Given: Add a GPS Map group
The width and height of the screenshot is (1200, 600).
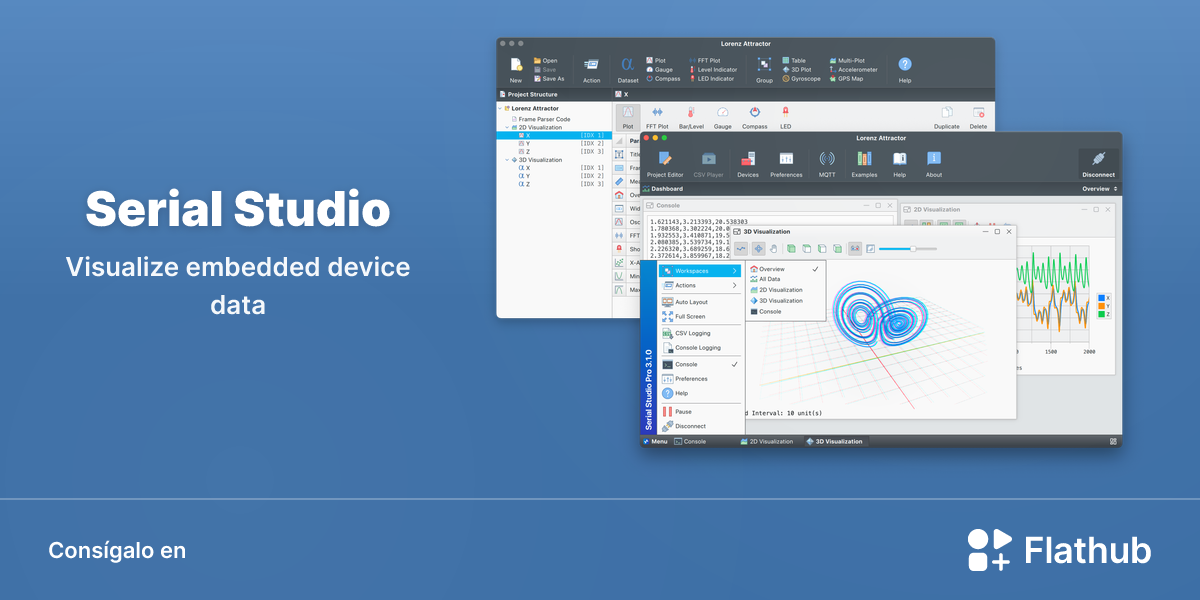Looking at the screenshot, I should click(x=846, y=78).
